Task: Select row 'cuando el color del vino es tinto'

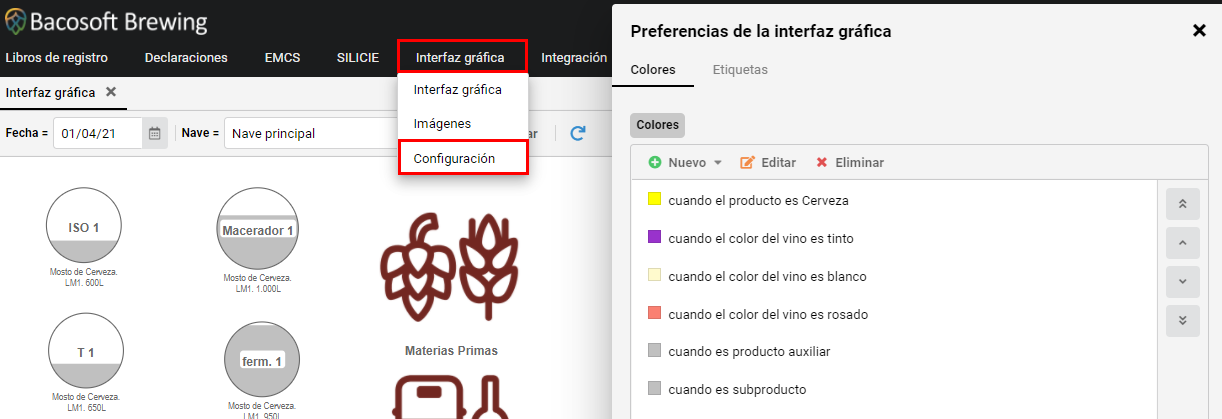Action: [893, 238]
